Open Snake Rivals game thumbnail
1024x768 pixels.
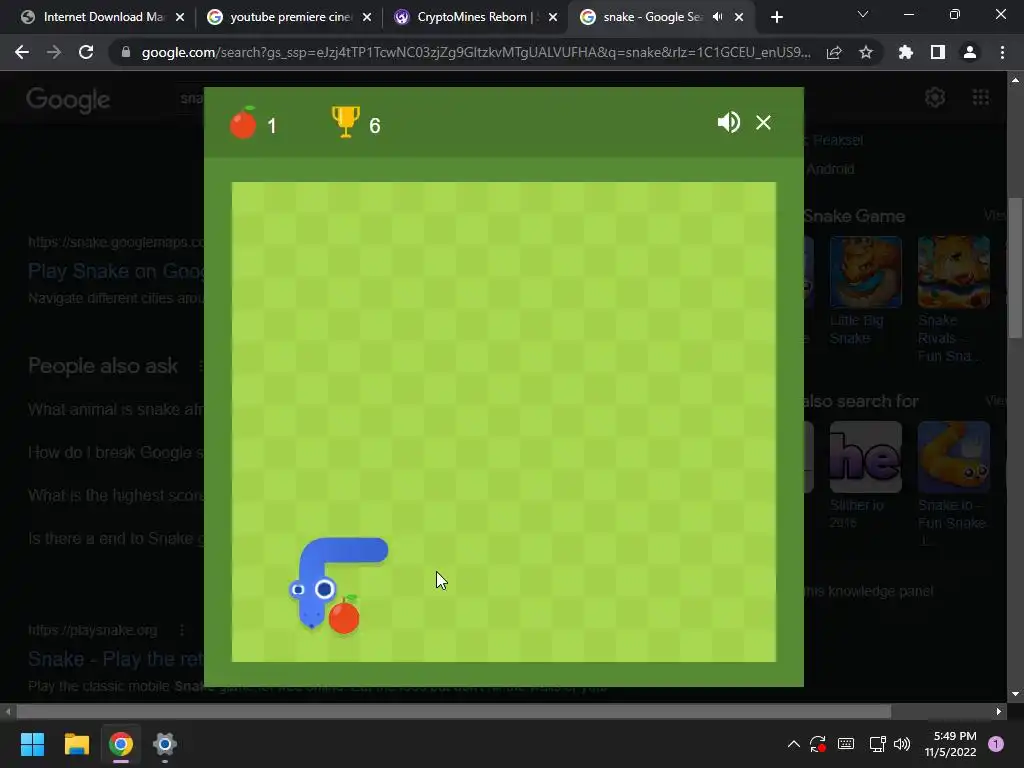coord(953,272)
